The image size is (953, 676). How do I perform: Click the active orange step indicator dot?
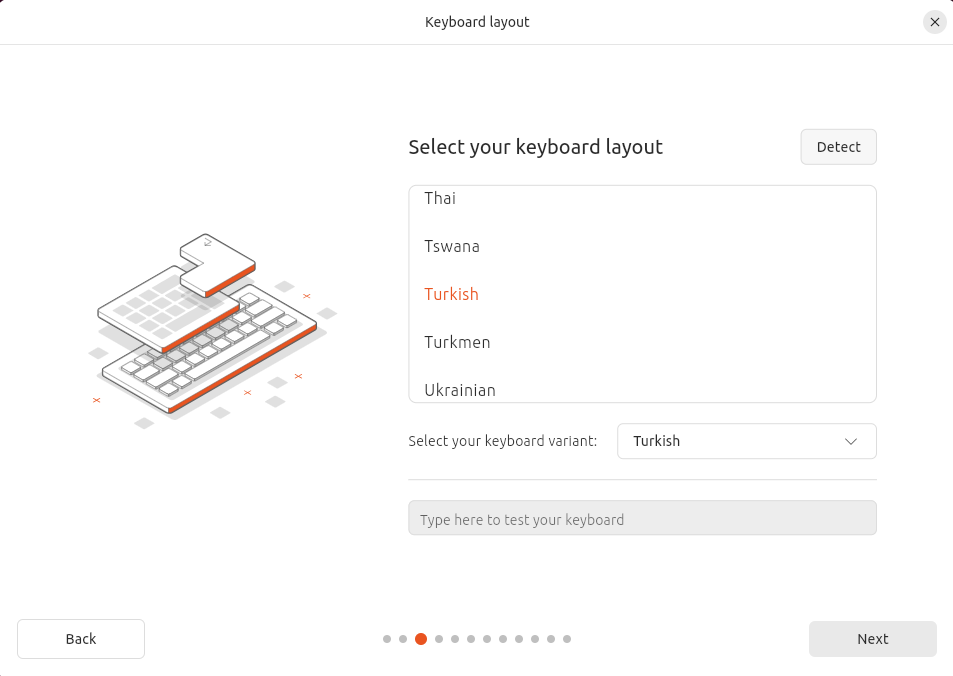pyautogui.click(x=421, y=639)
